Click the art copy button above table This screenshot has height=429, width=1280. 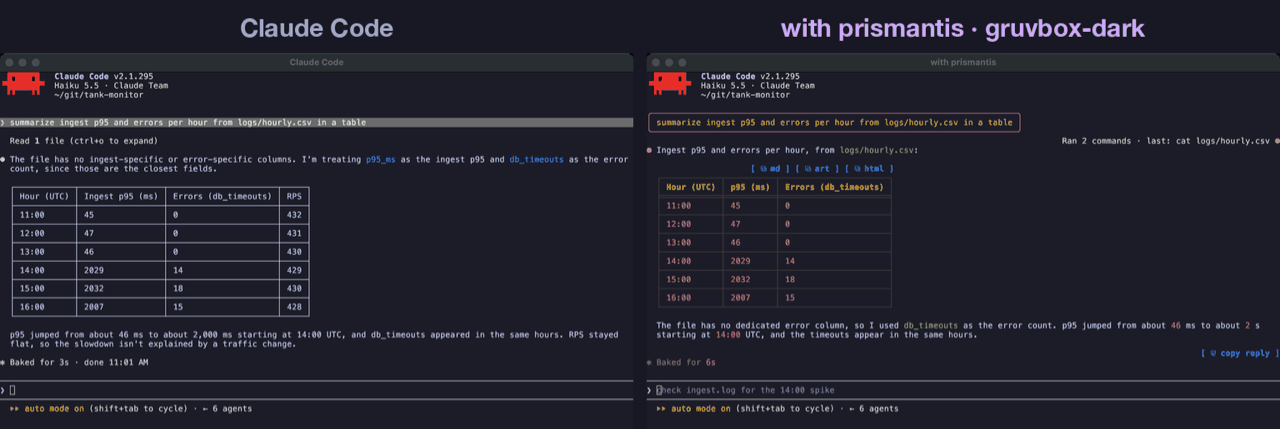(x=817, y=169)
